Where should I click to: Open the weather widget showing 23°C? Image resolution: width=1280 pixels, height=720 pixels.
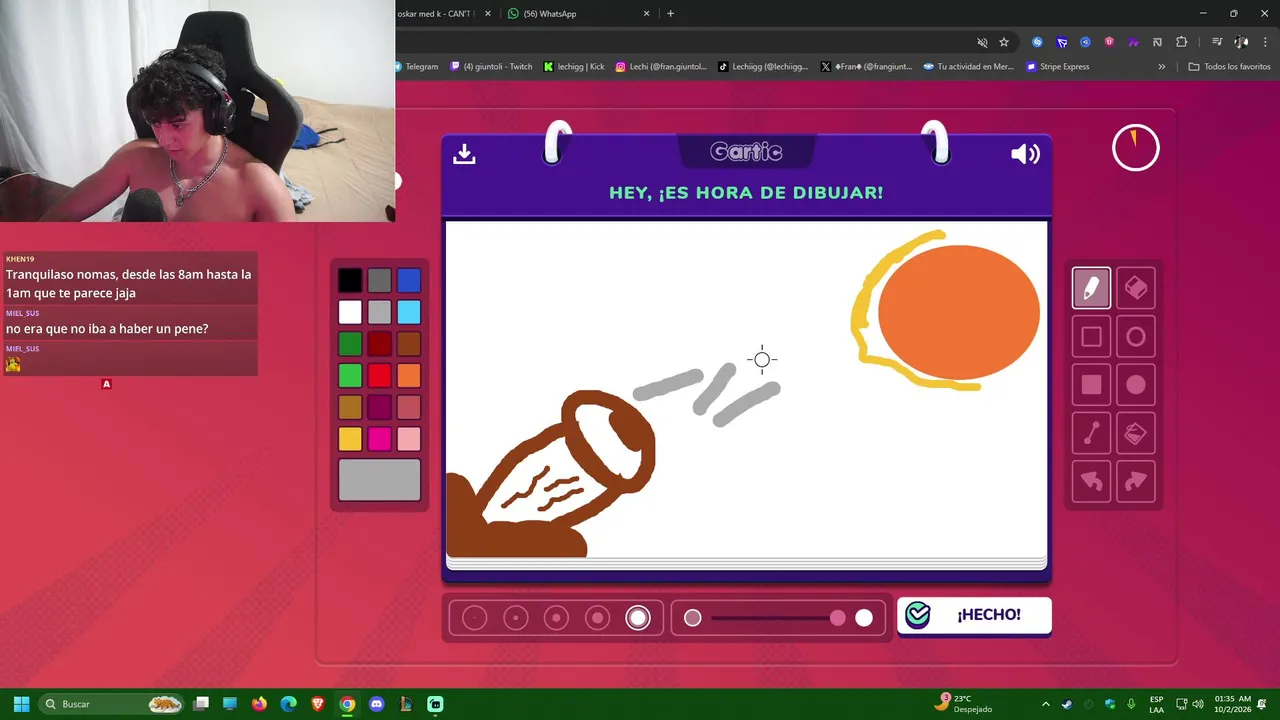click(x=964, y=704)
